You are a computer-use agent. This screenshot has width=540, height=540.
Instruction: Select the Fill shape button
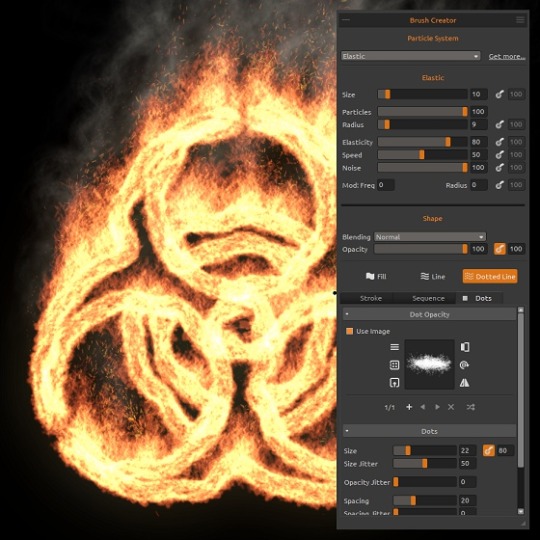coord(376,277)
